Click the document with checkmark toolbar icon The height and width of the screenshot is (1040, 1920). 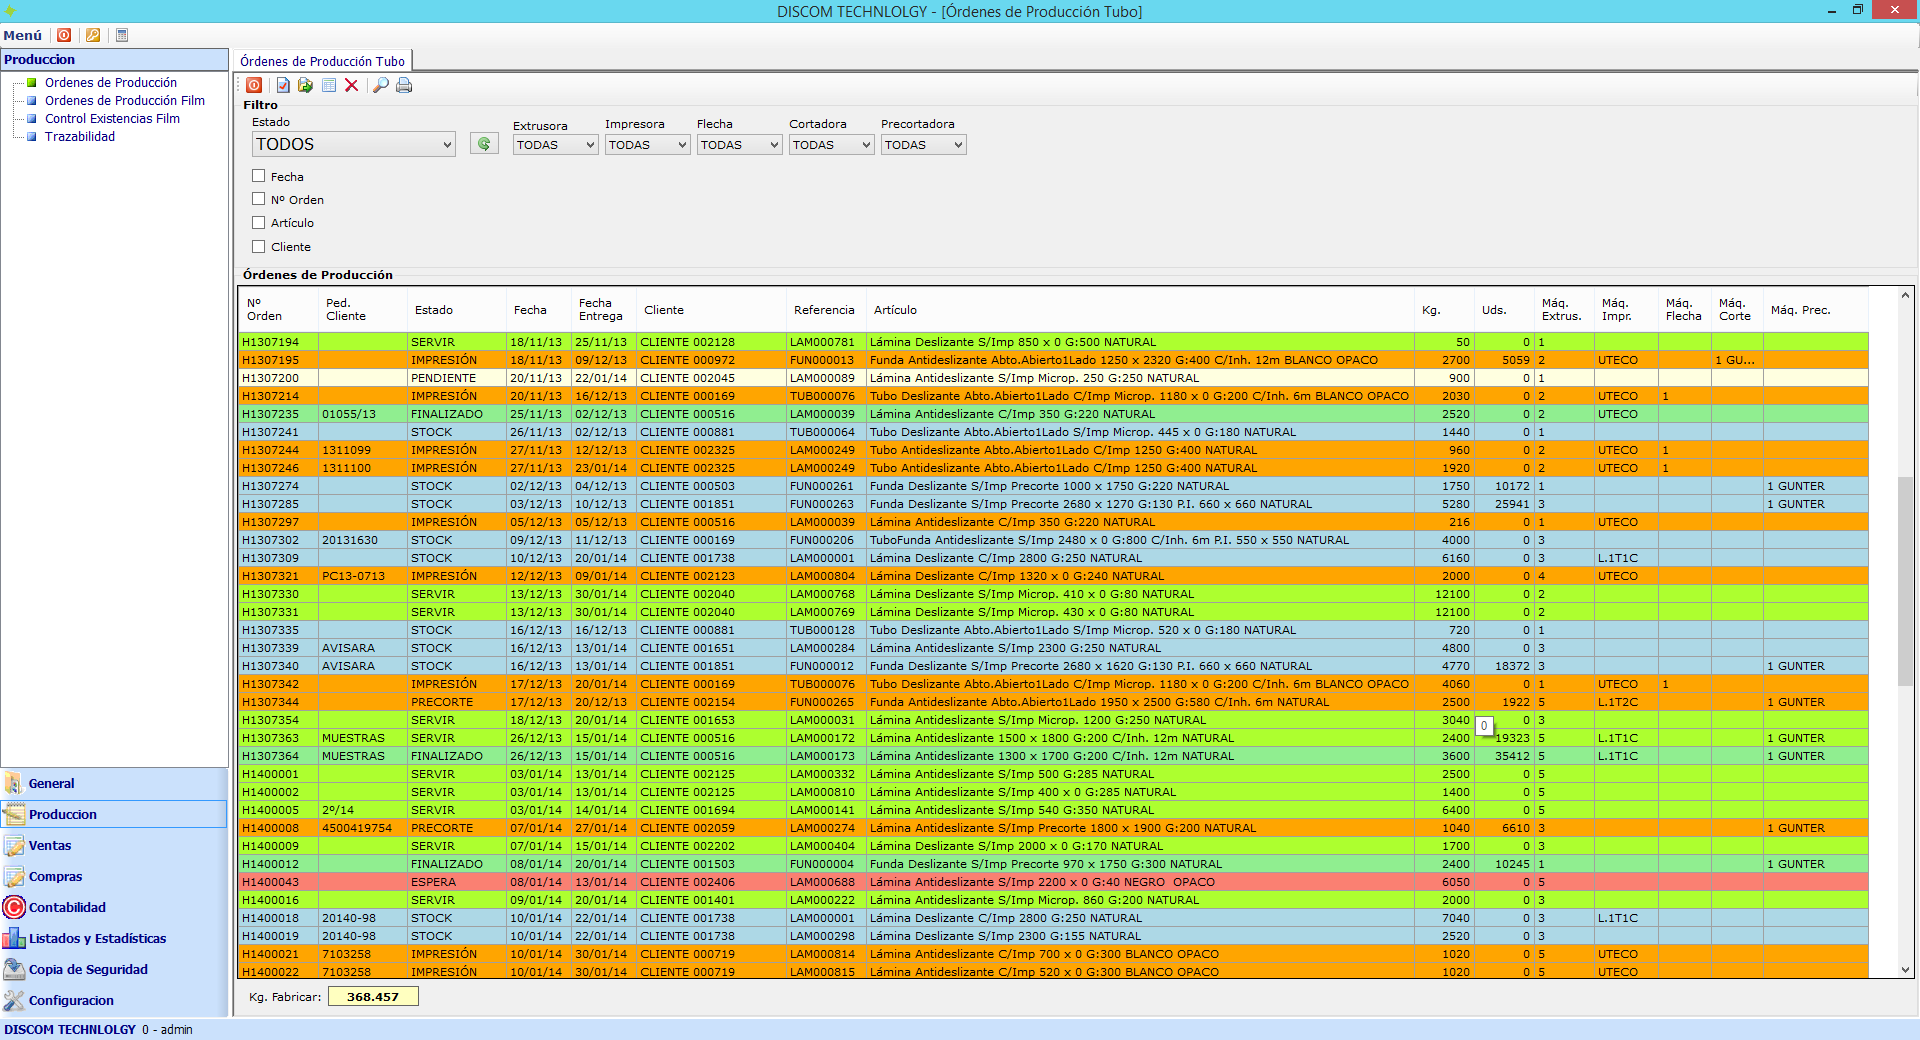(x=283, y=86)
